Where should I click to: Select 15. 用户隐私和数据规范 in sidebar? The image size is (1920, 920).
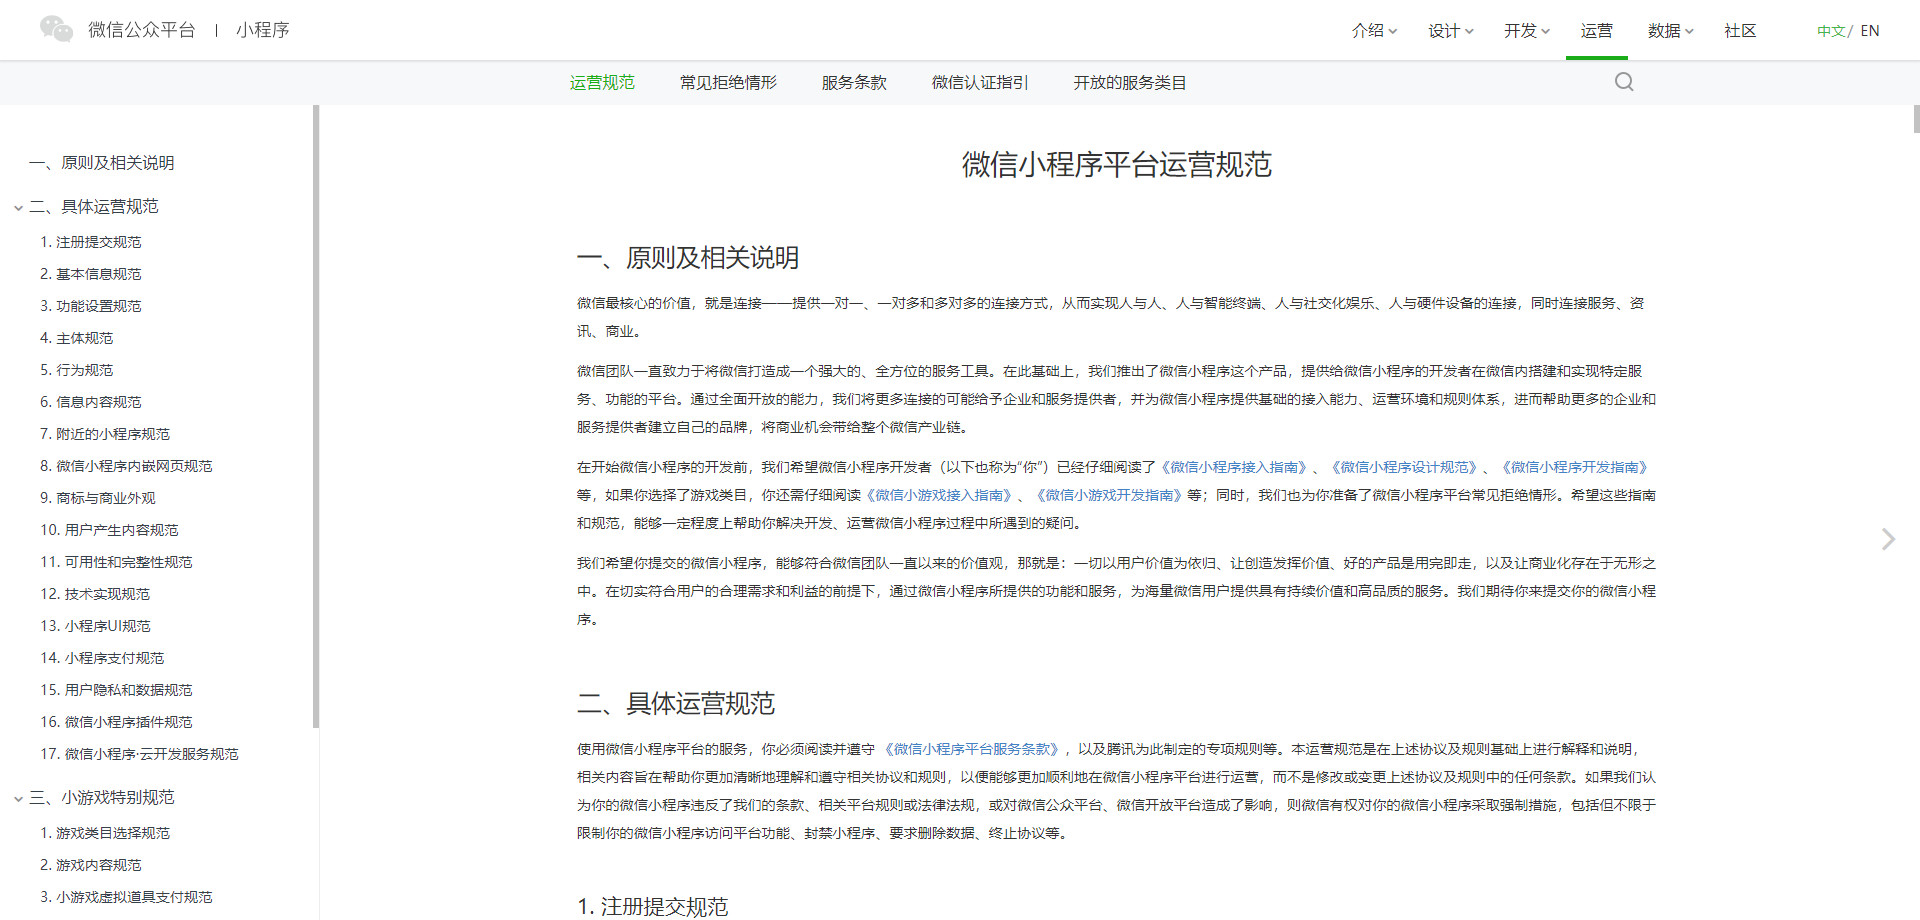tap(116, 690)
